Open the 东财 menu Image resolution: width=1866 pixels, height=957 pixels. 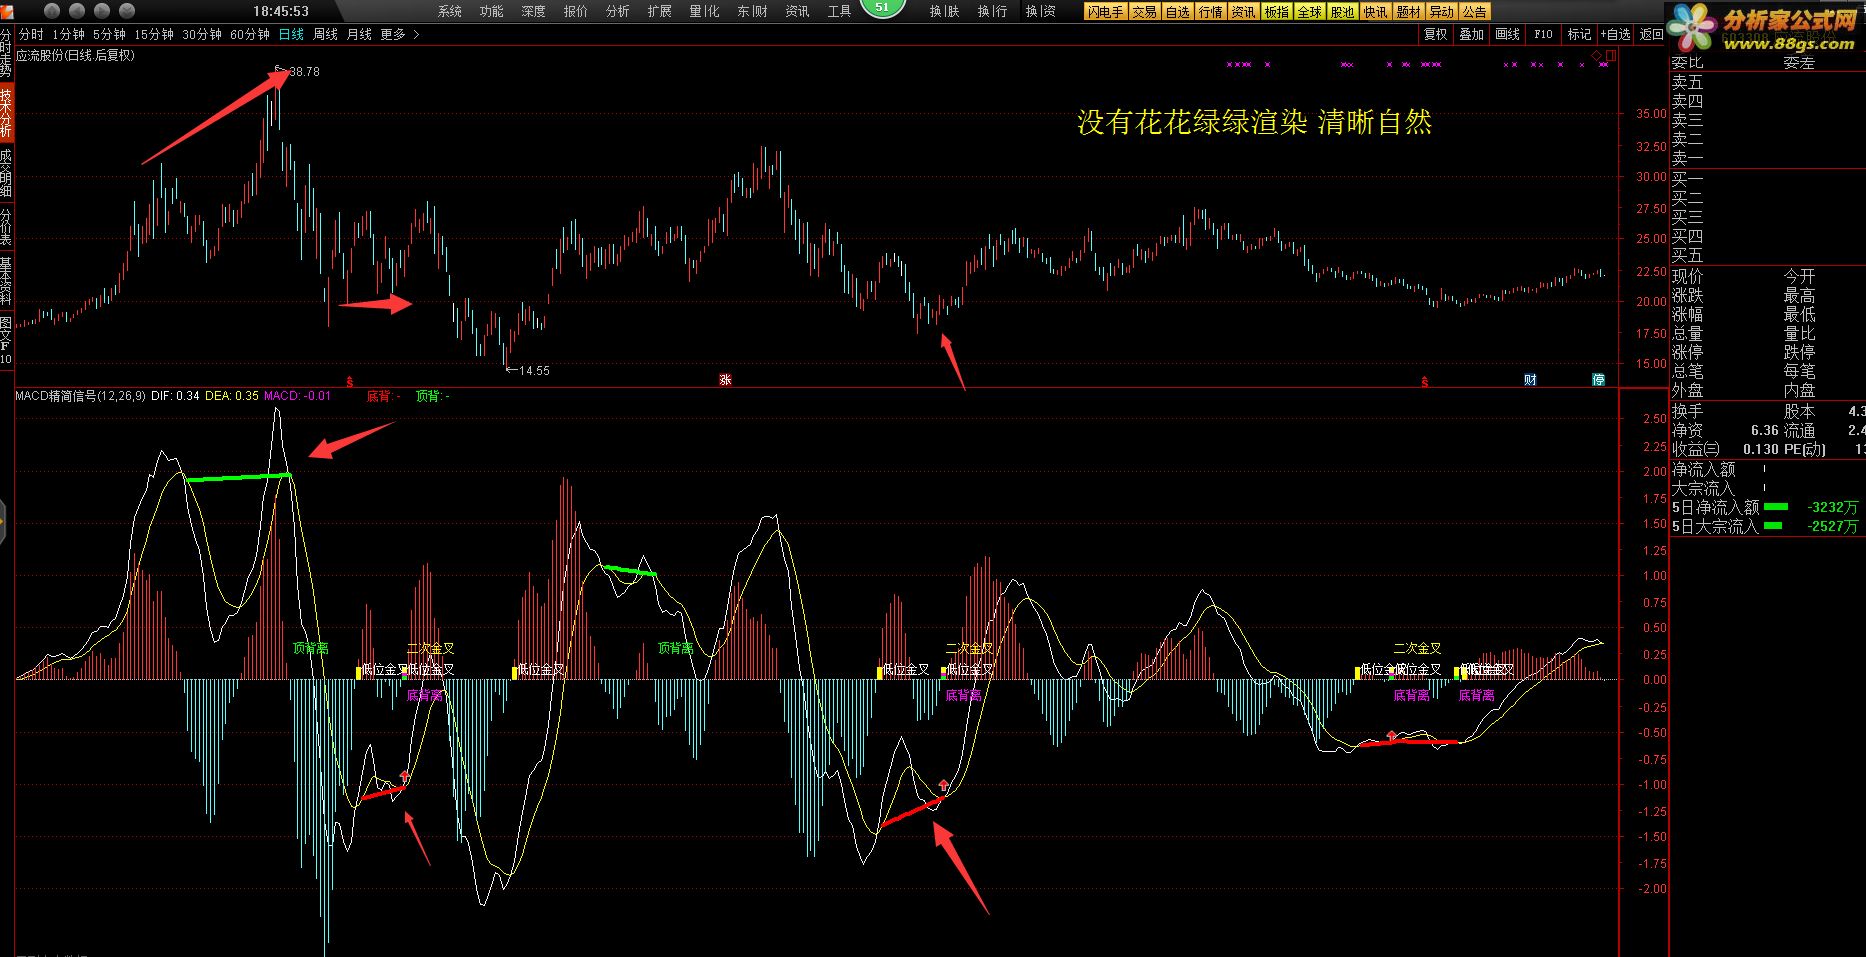752,11
